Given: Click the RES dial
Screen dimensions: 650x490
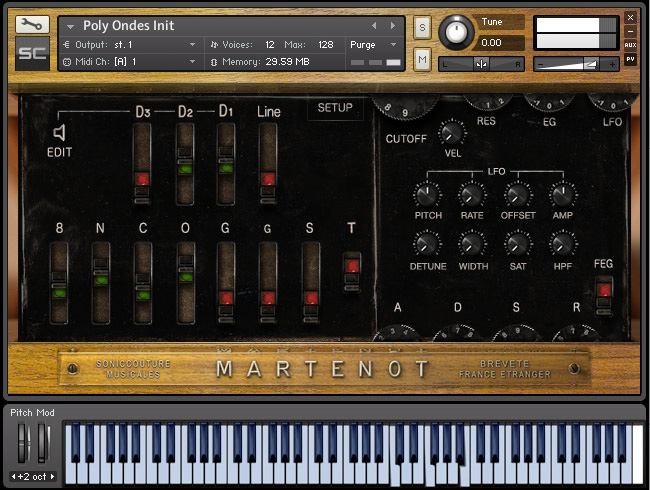Looking at the screenshot, I should [488, 102].
